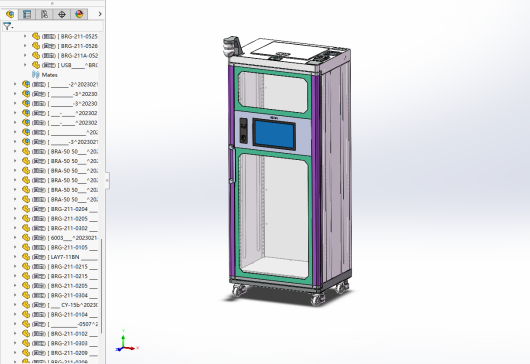Expand the subassembly ending in -2^2023021

coord(15,84)
